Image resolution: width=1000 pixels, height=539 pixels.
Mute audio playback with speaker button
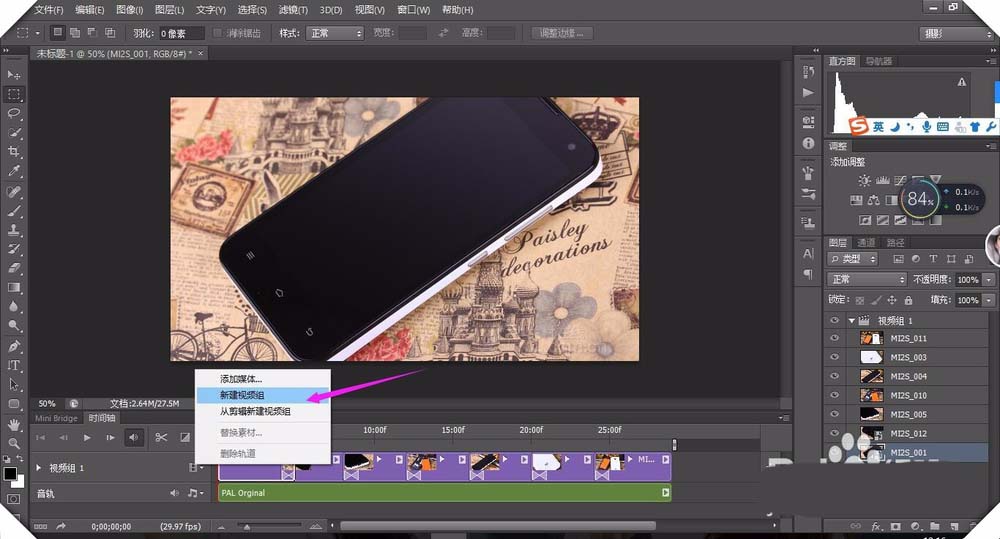(x=134, y=437)
